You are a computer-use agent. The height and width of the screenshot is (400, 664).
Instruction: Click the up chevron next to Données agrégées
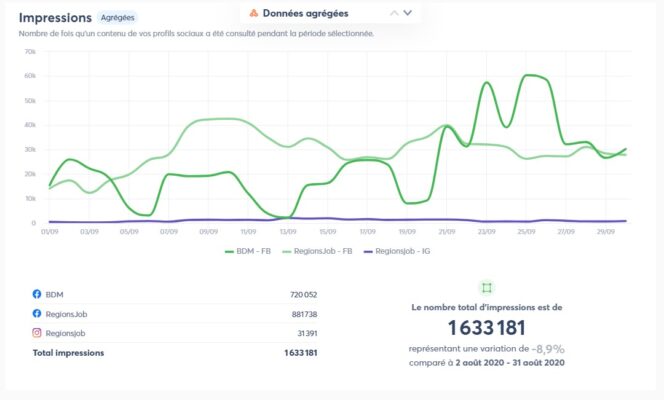tap(394, 13)
